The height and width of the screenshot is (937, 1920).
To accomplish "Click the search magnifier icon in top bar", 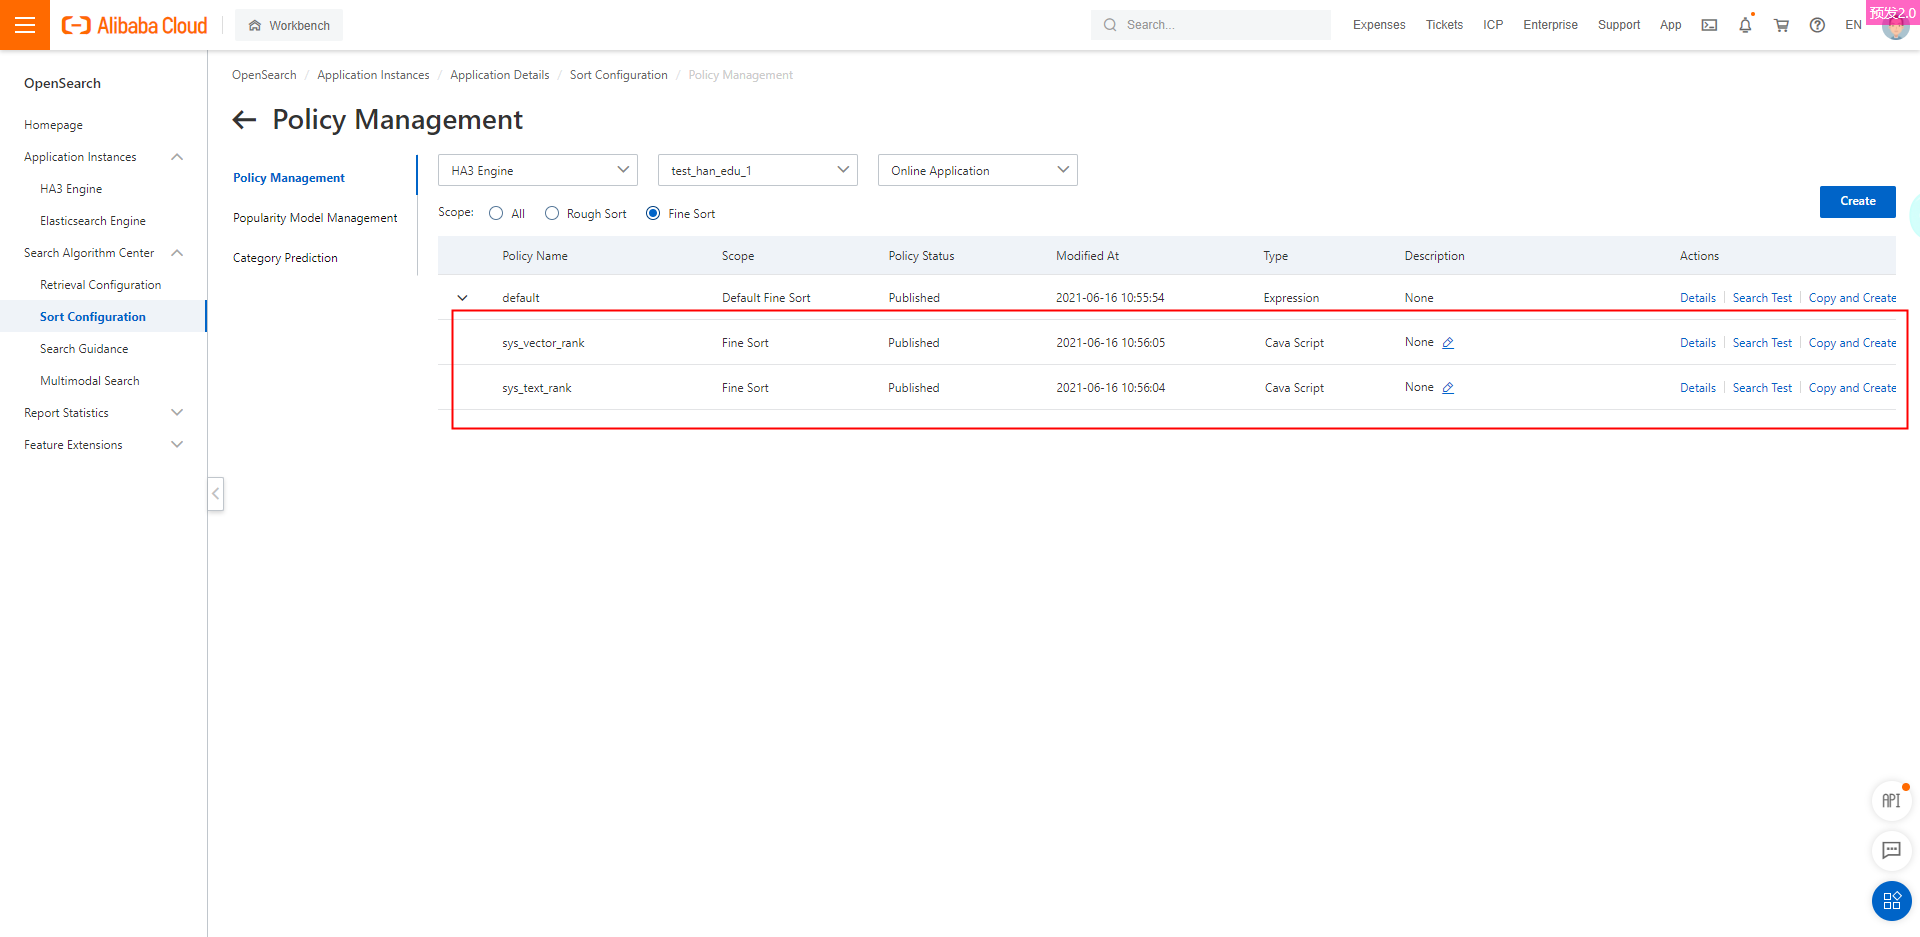I will pos(1110,25).
